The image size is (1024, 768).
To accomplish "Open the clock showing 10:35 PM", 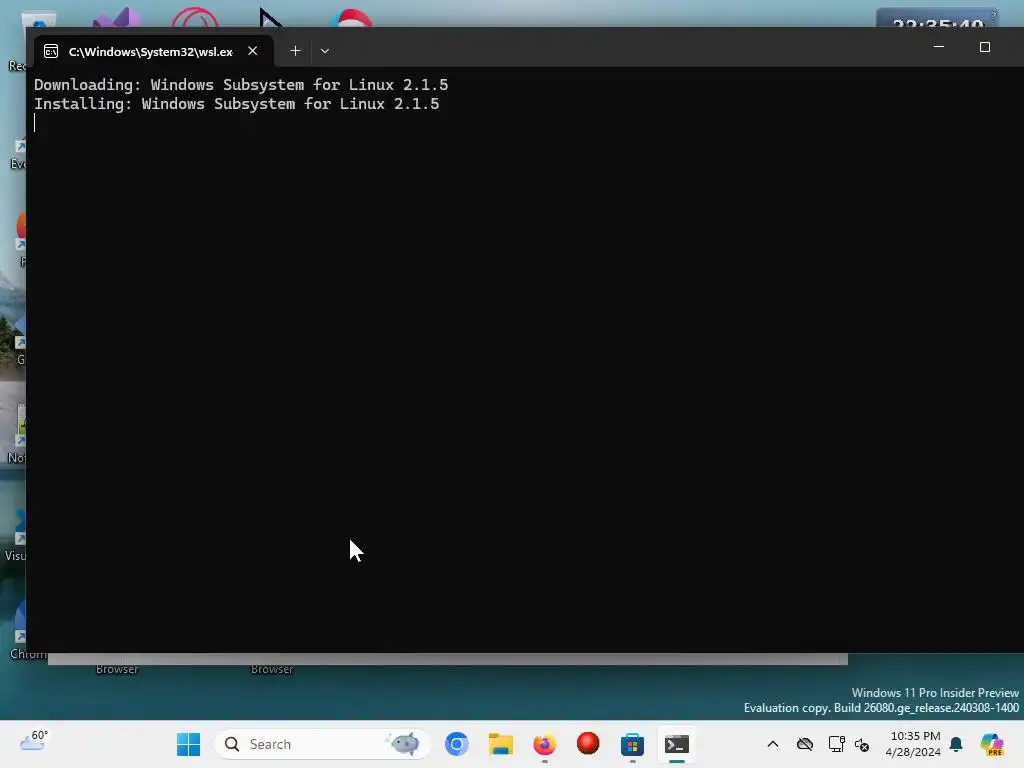I will pos(914,744).
